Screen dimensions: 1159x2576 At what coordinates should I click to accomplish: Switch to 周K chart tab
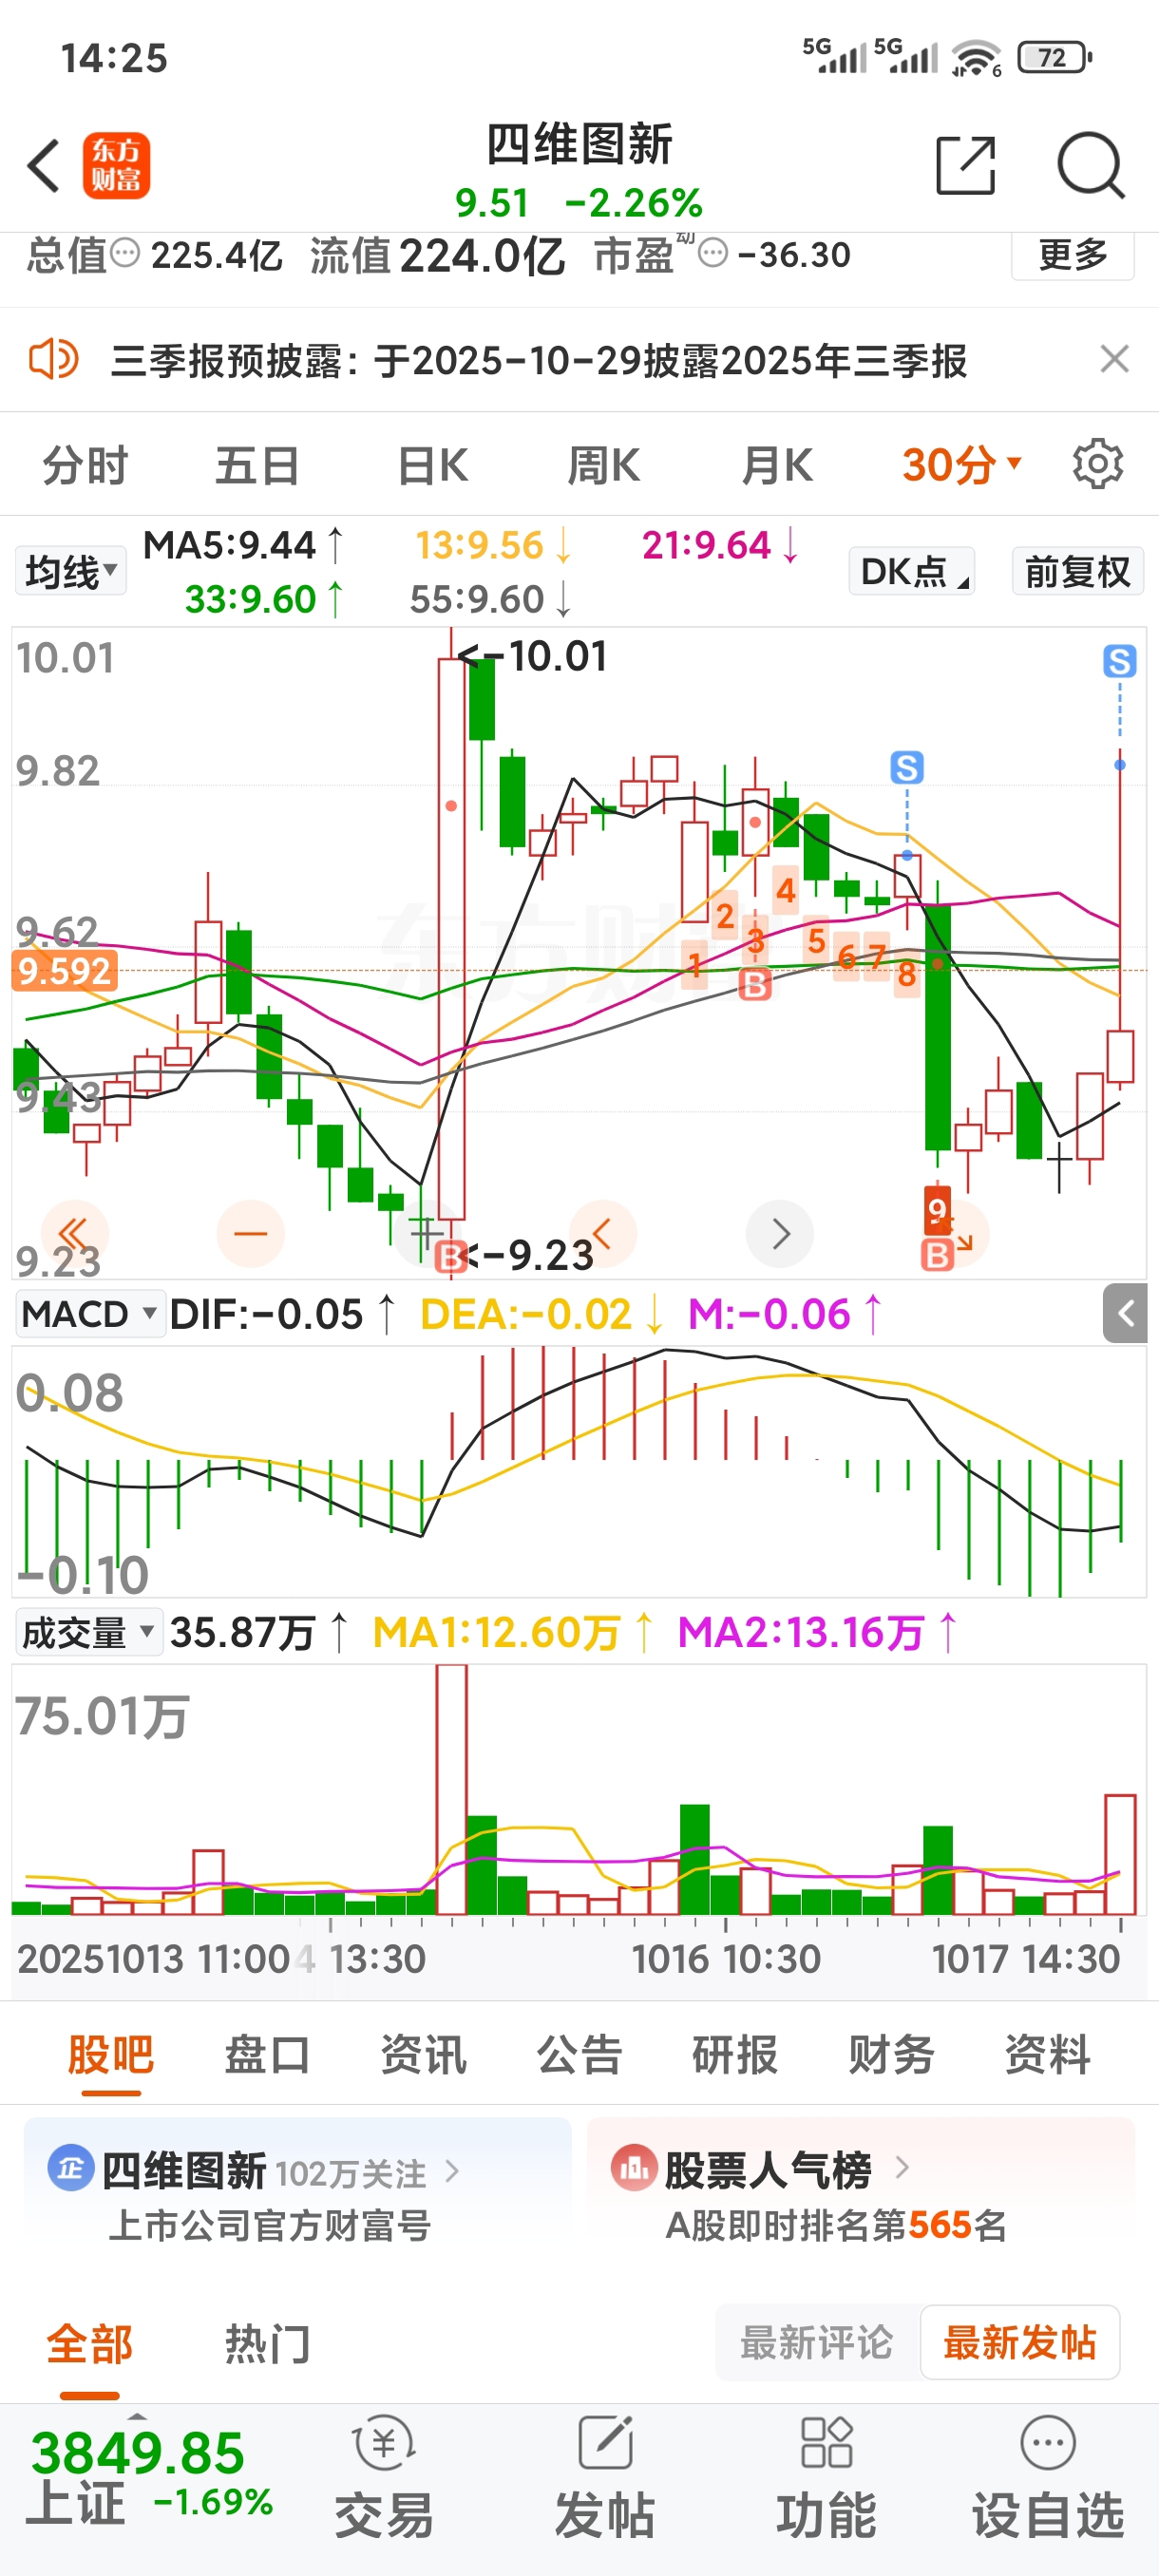(603, 465)
